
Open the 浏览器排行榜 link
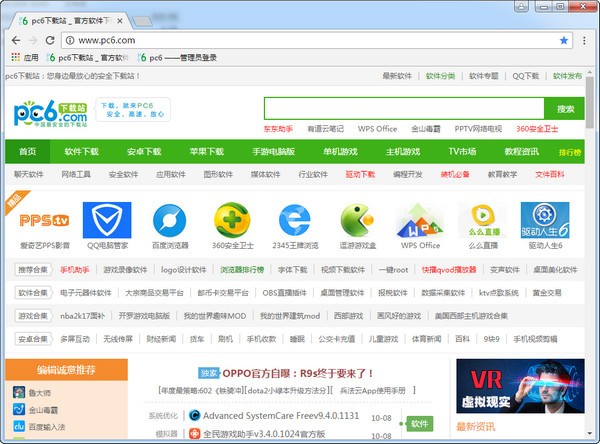tap(242, 270)
